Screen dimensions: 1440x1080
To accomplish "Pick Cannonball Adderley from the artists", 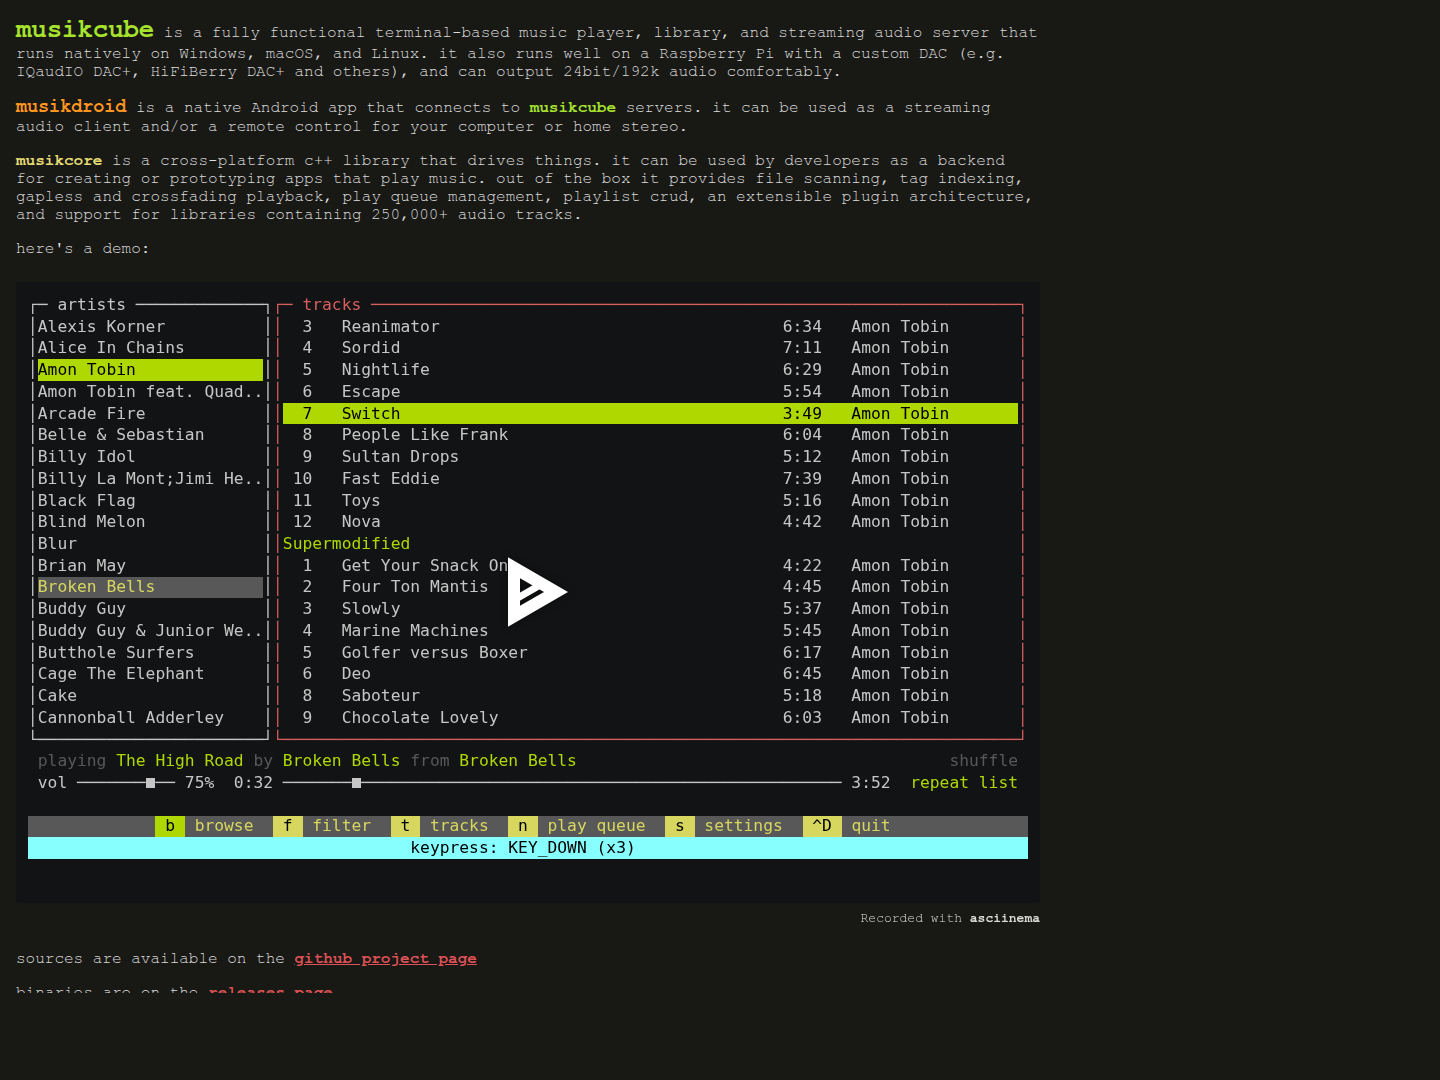I will coord(150,718).
